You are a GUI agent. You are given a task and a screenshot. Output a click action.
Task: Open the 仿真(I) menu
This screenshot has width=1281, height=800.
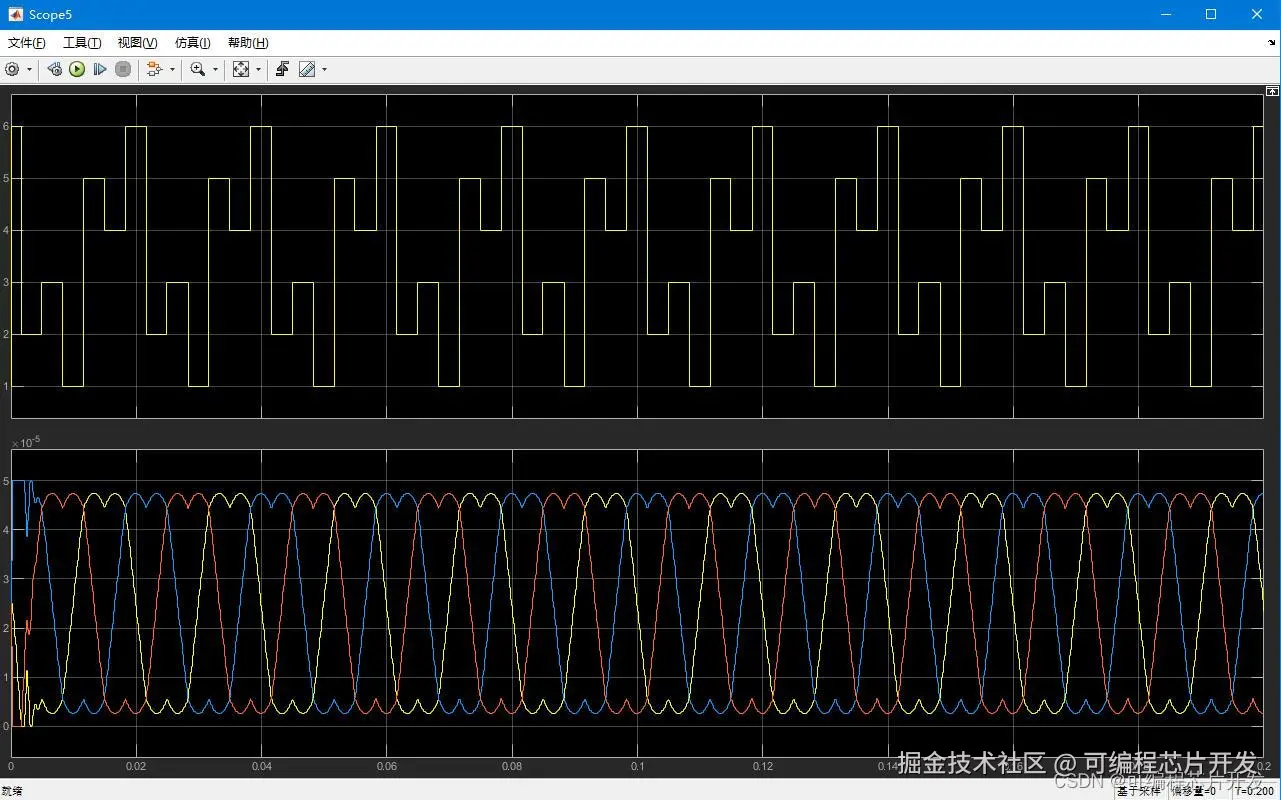pos(192,43)
